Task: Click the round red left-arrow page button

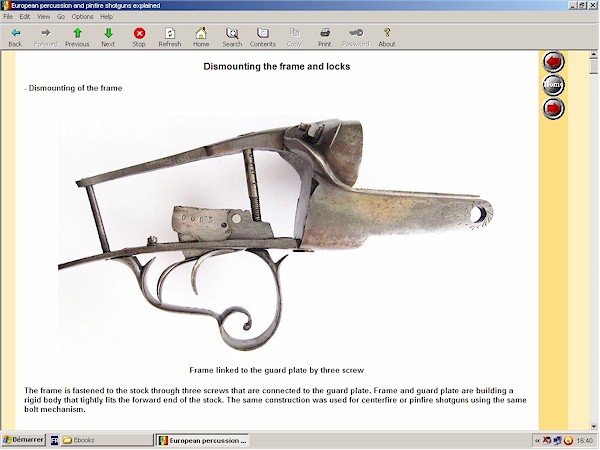Action: pyautogui.click(x=553, y=61)
